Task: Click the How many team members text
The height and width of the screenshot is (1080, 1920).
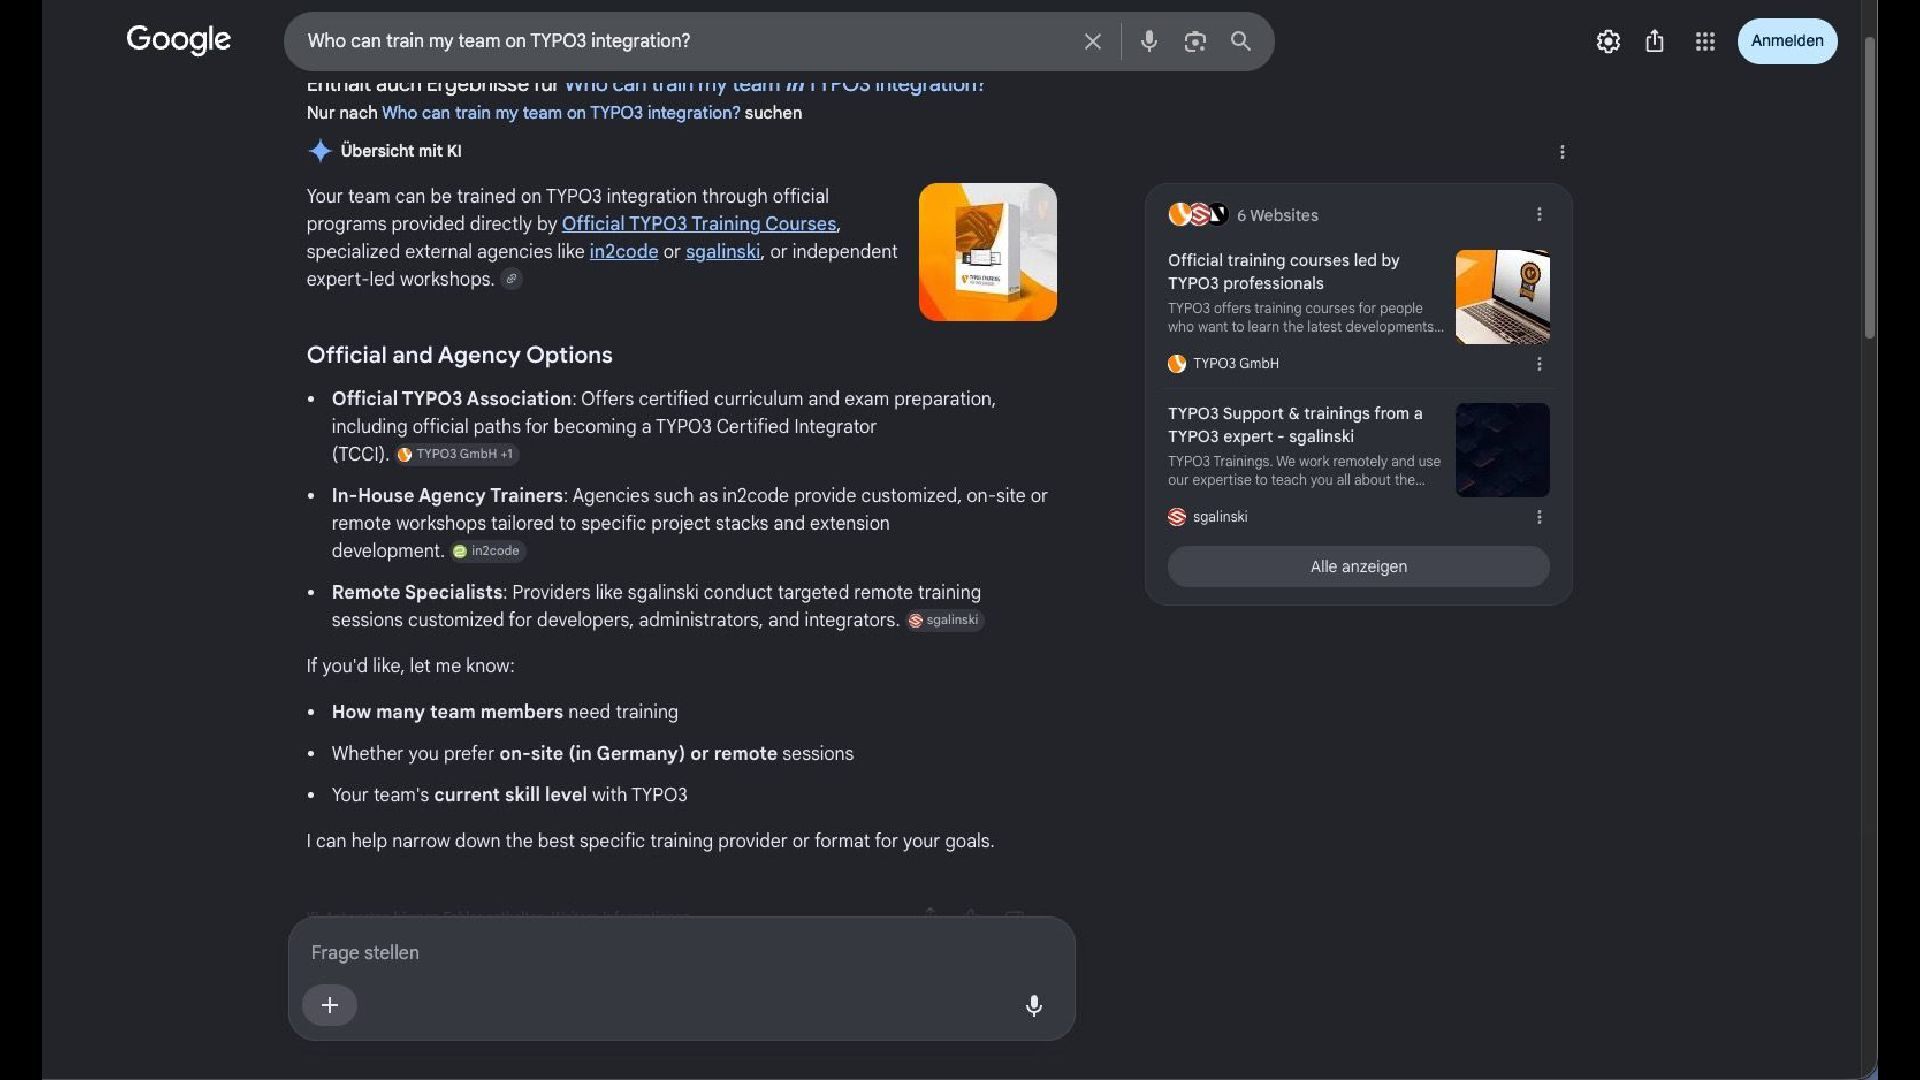Action: (447, 712)
